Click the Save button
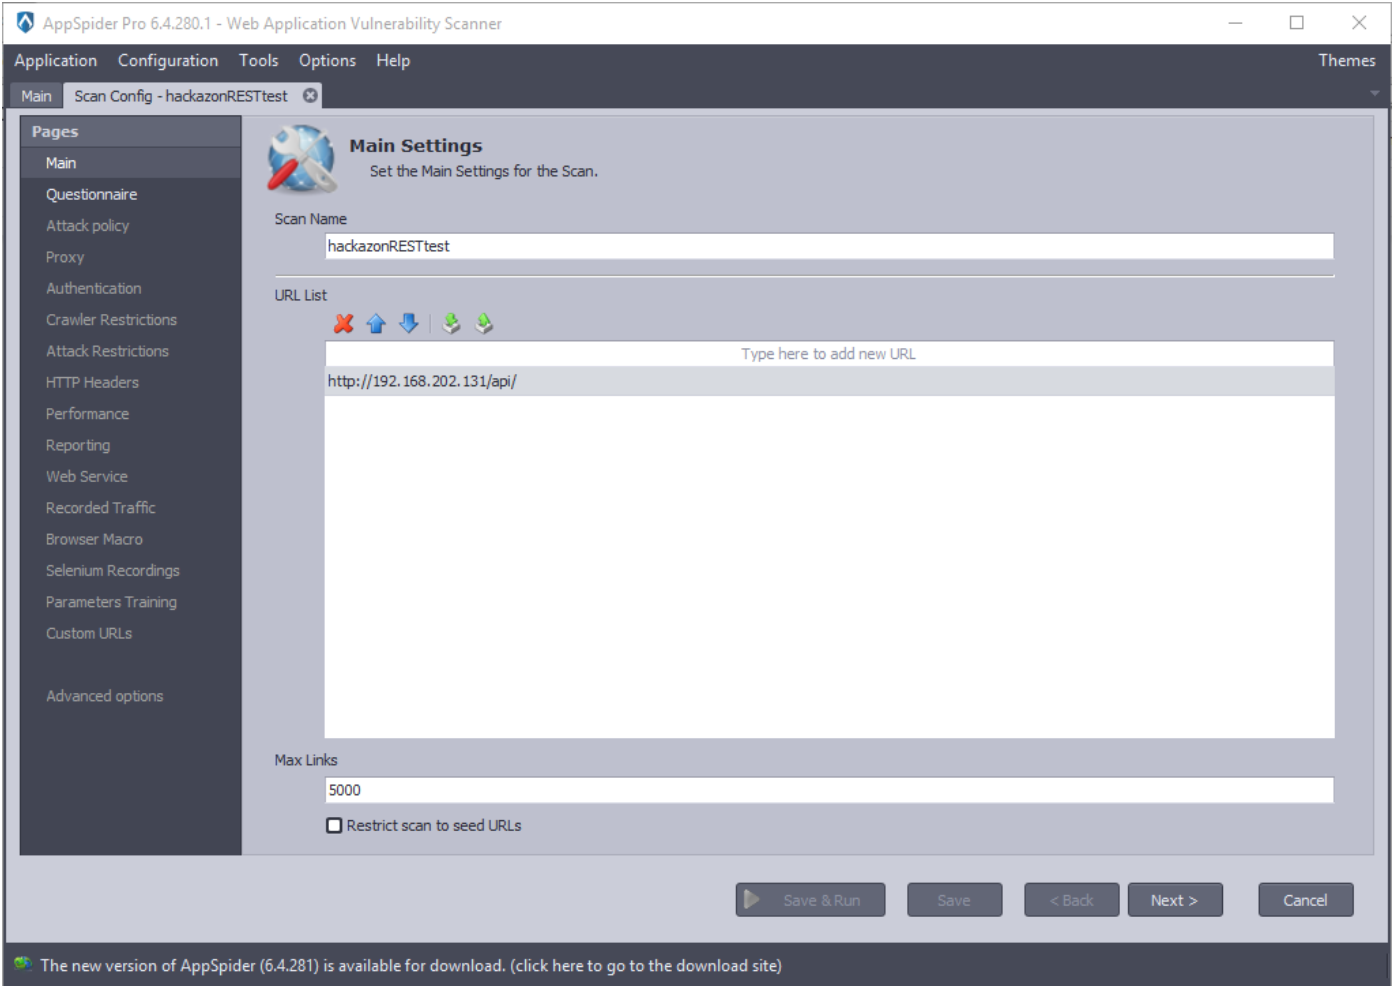 [954, 900]
